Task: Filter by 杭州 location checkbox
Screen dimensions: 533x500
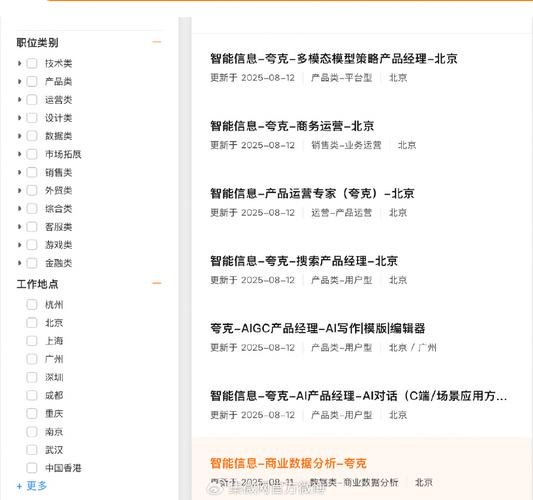Action: pos(32,304)
